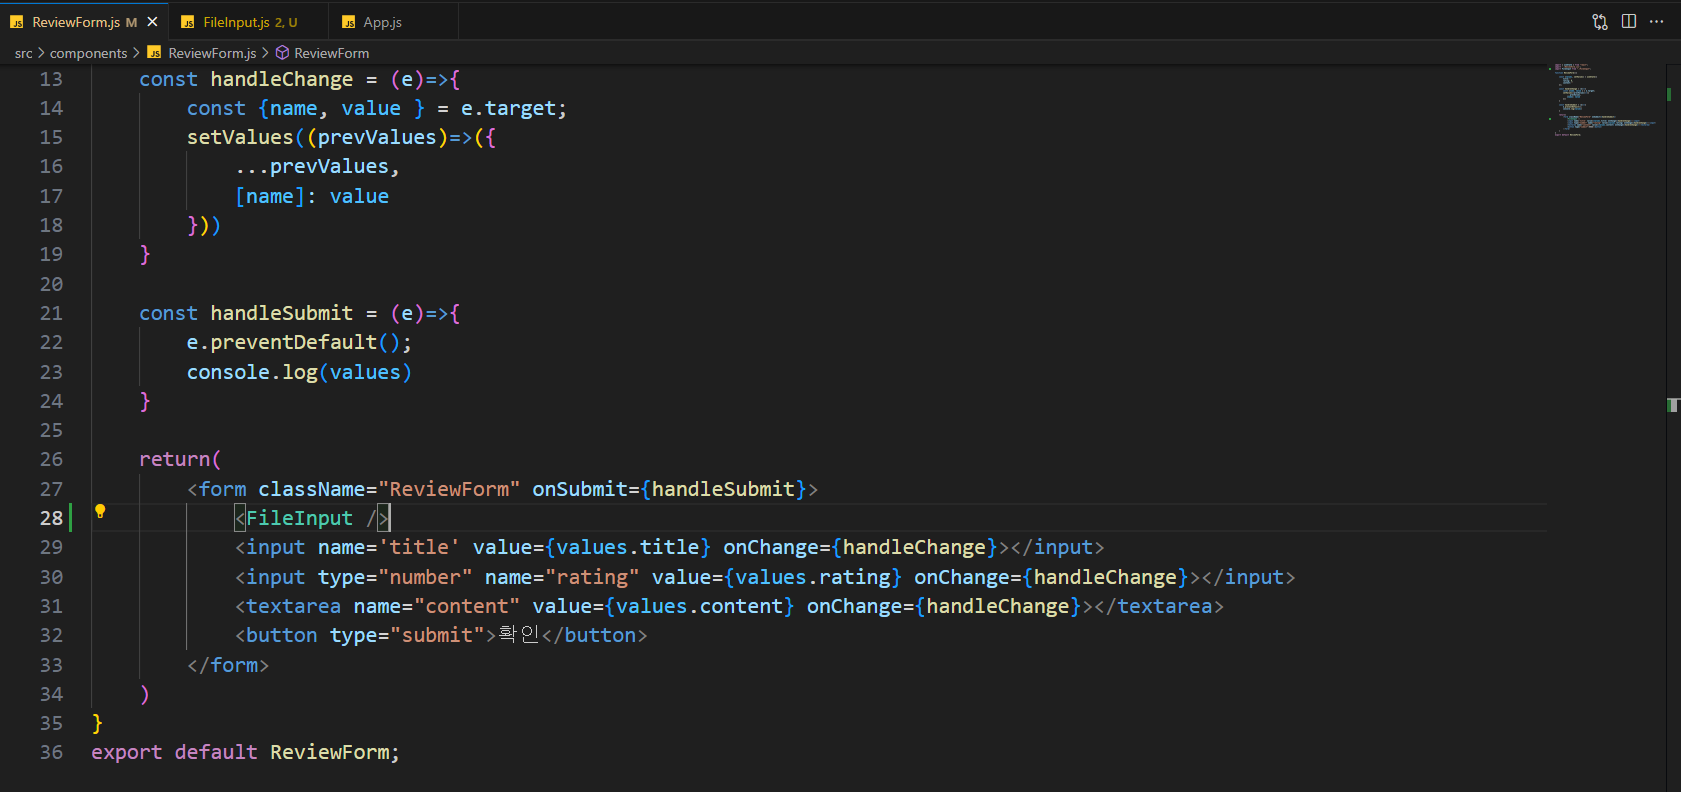Switch to the FileInput.js tab
The image size is (1681, 792).
point(249,22)
